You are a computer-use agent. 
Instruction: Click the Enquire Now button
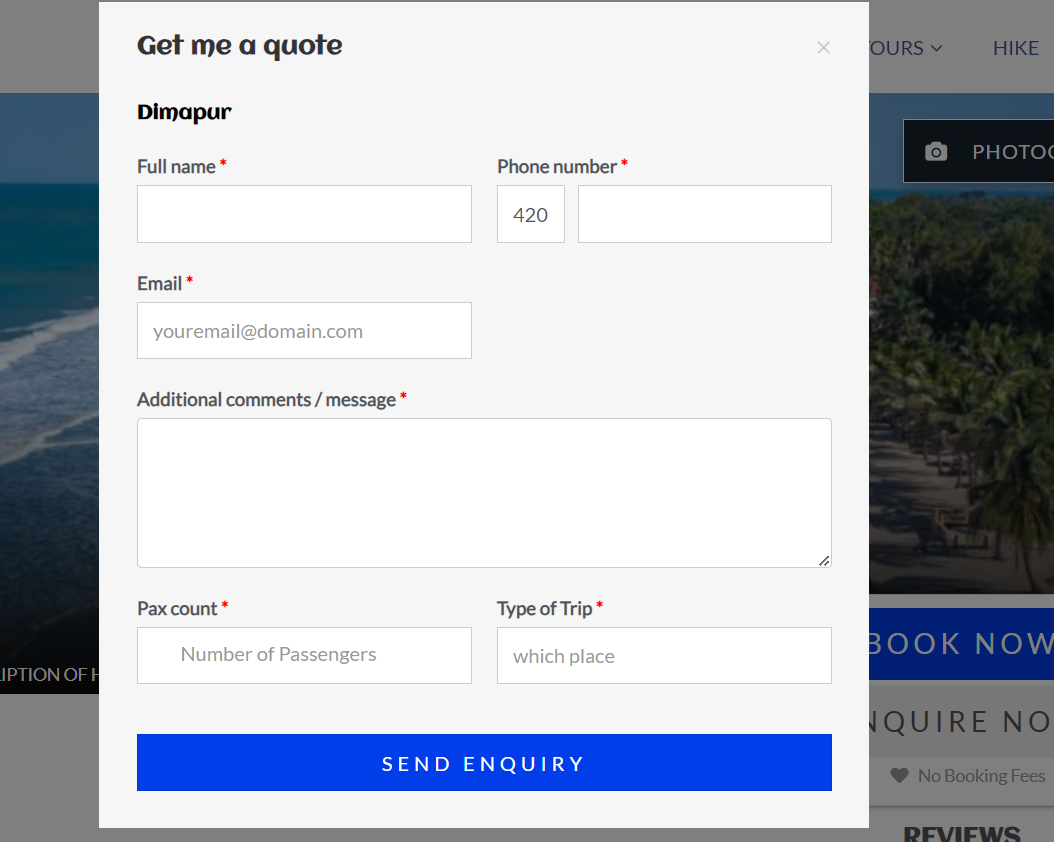(960, 721)
